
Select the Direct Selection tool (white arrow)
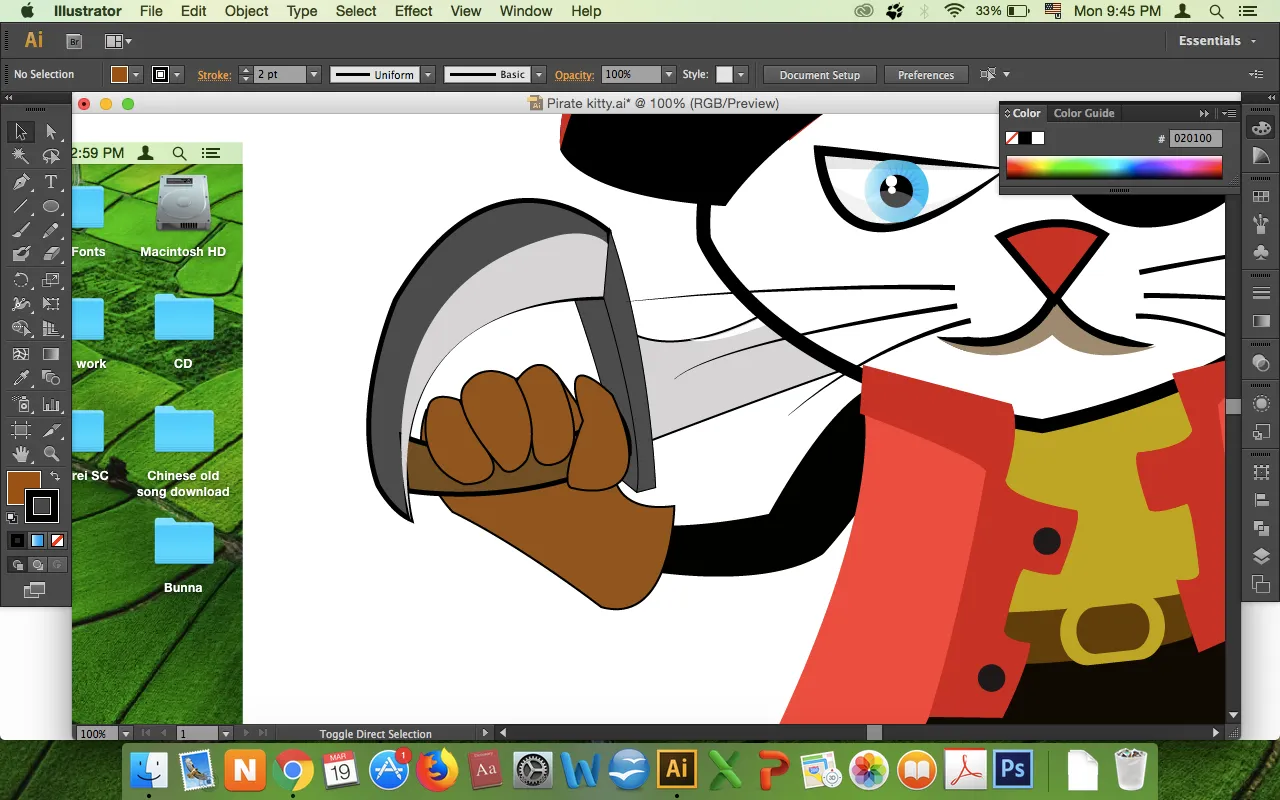[51, 132]
